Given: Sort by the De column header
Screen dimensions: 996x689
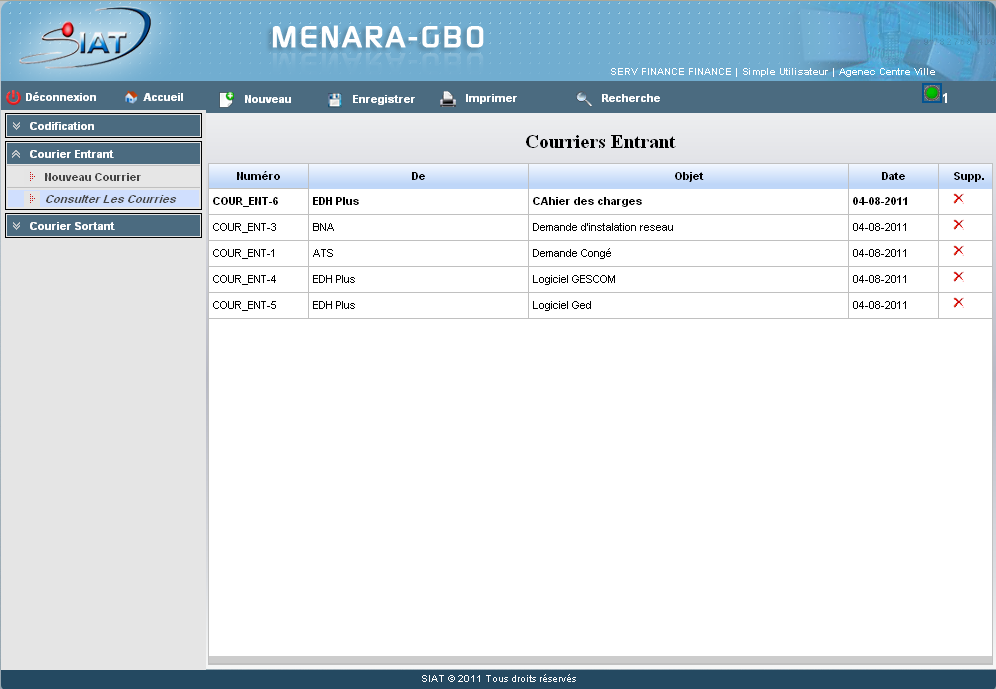Looking at the screenshot, I should point(418,176).
